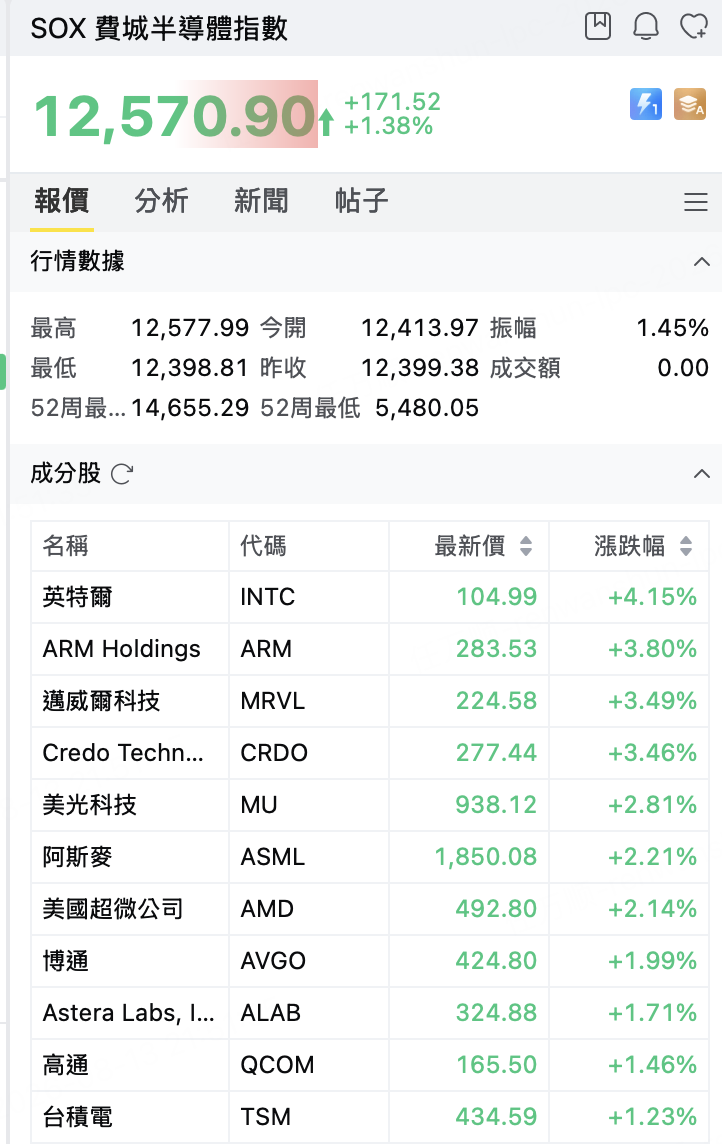
Task: Select the 報價 tab
Action: click(62, 201)
